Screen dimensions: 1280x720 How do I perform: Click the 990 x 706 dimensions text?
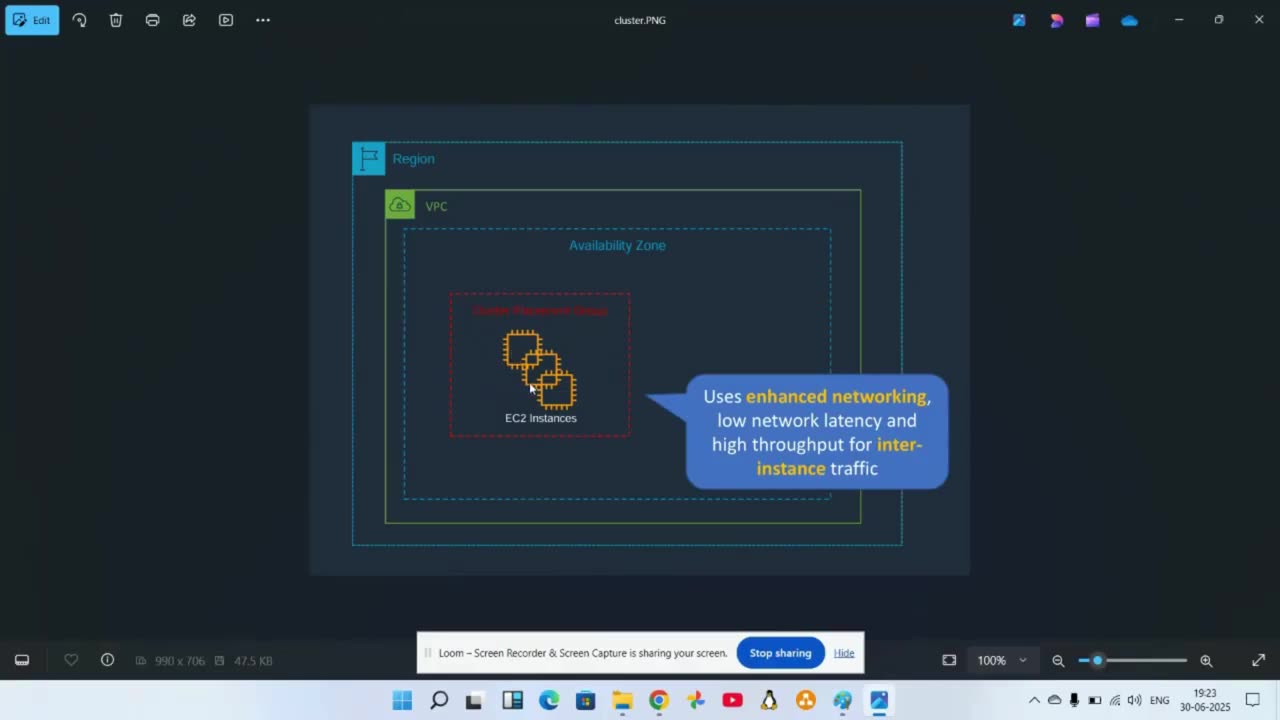pyautogui.click(x=180, y=661)
